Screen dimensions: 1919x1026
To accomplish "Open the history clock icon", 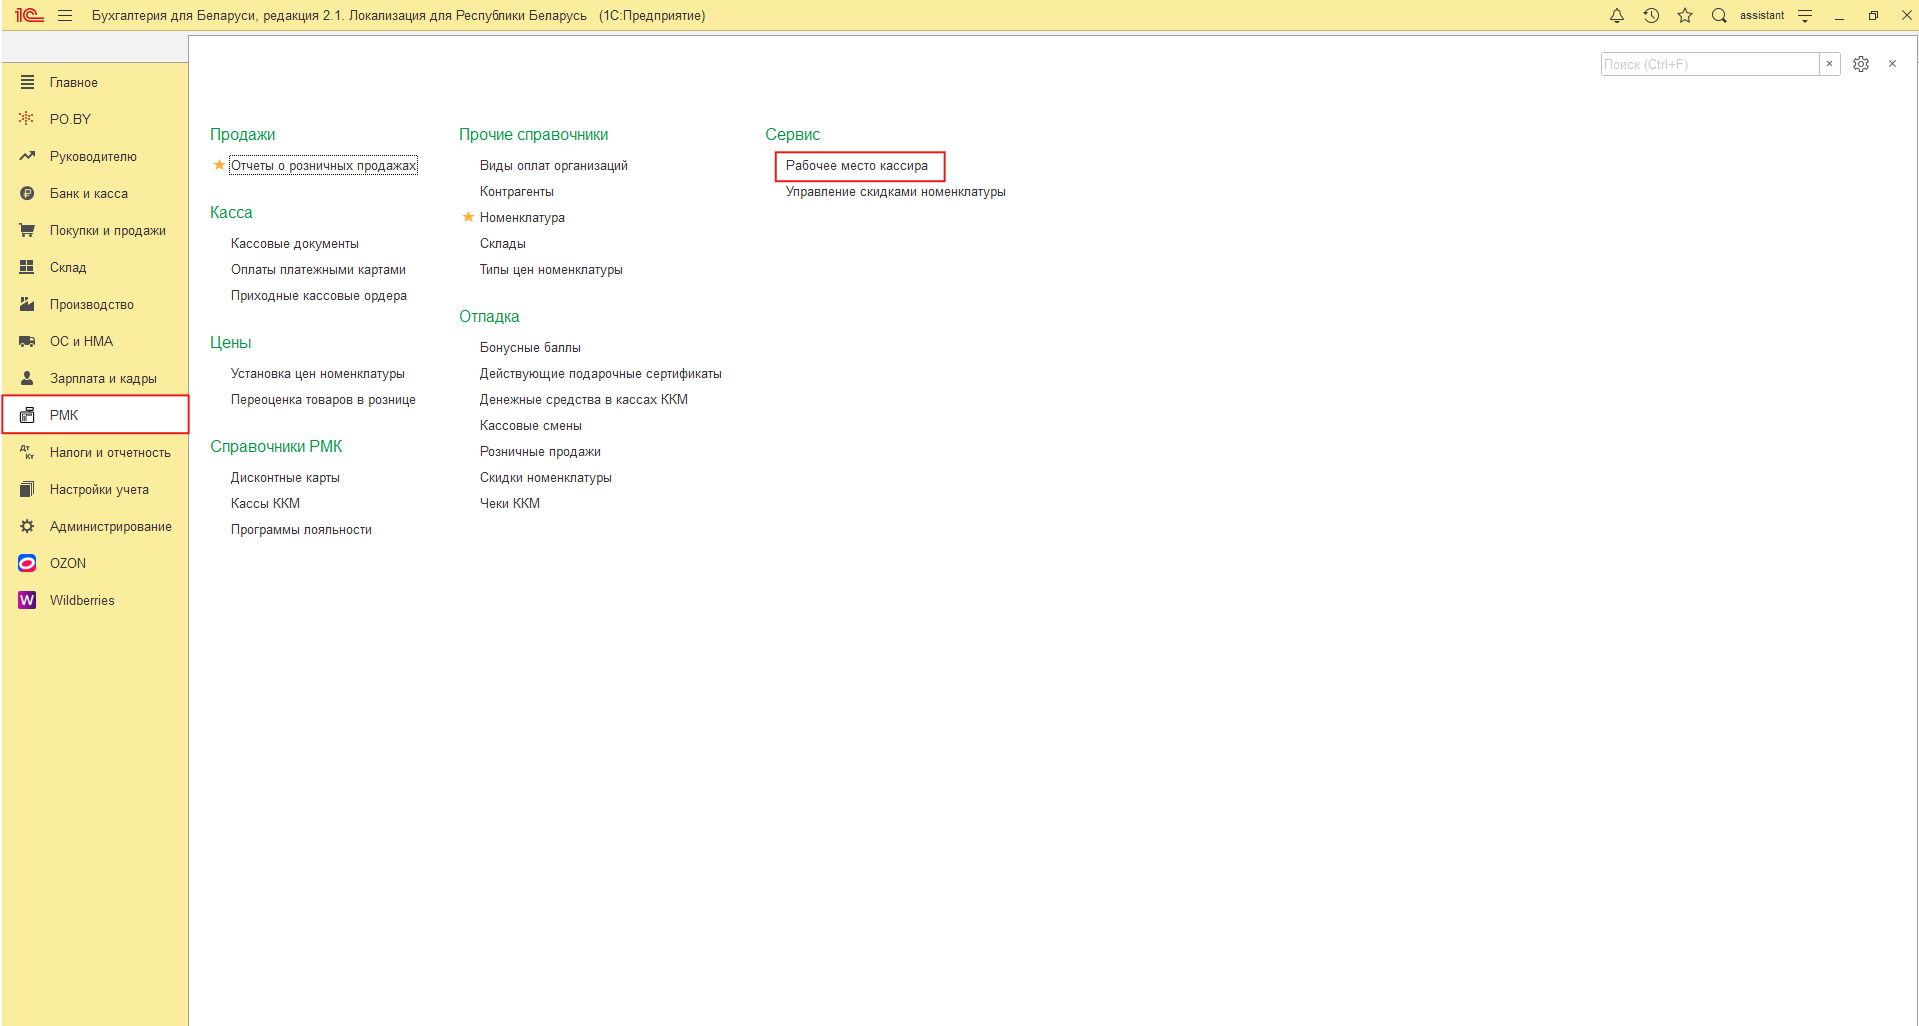I will [1651, 15].
